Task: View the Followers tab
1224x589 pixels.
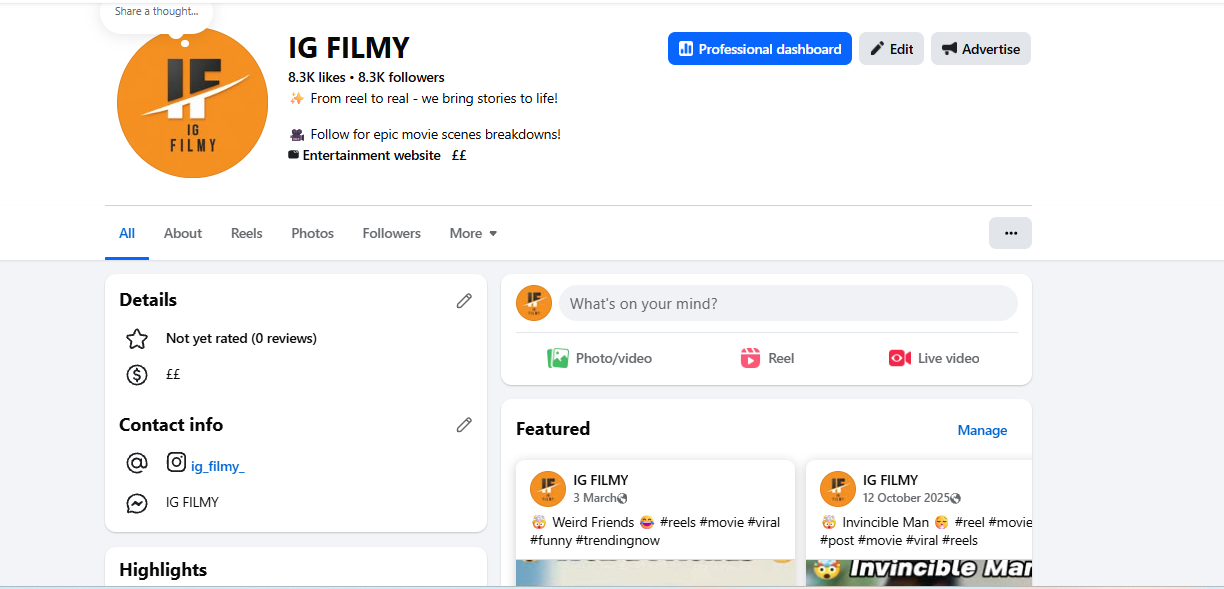Action: tap(392, 233)
